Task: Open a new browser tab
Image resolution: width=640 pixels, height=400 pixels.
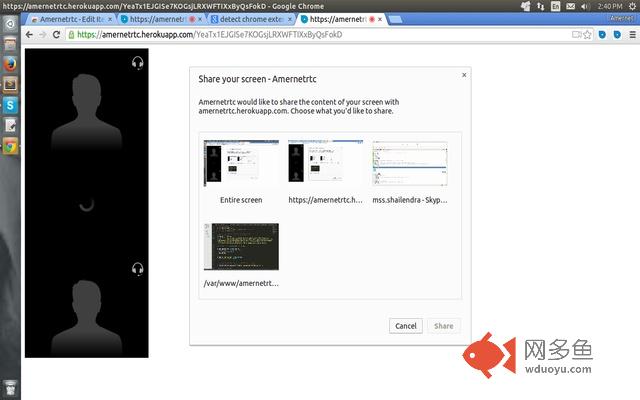Action: tap(395, 19)
